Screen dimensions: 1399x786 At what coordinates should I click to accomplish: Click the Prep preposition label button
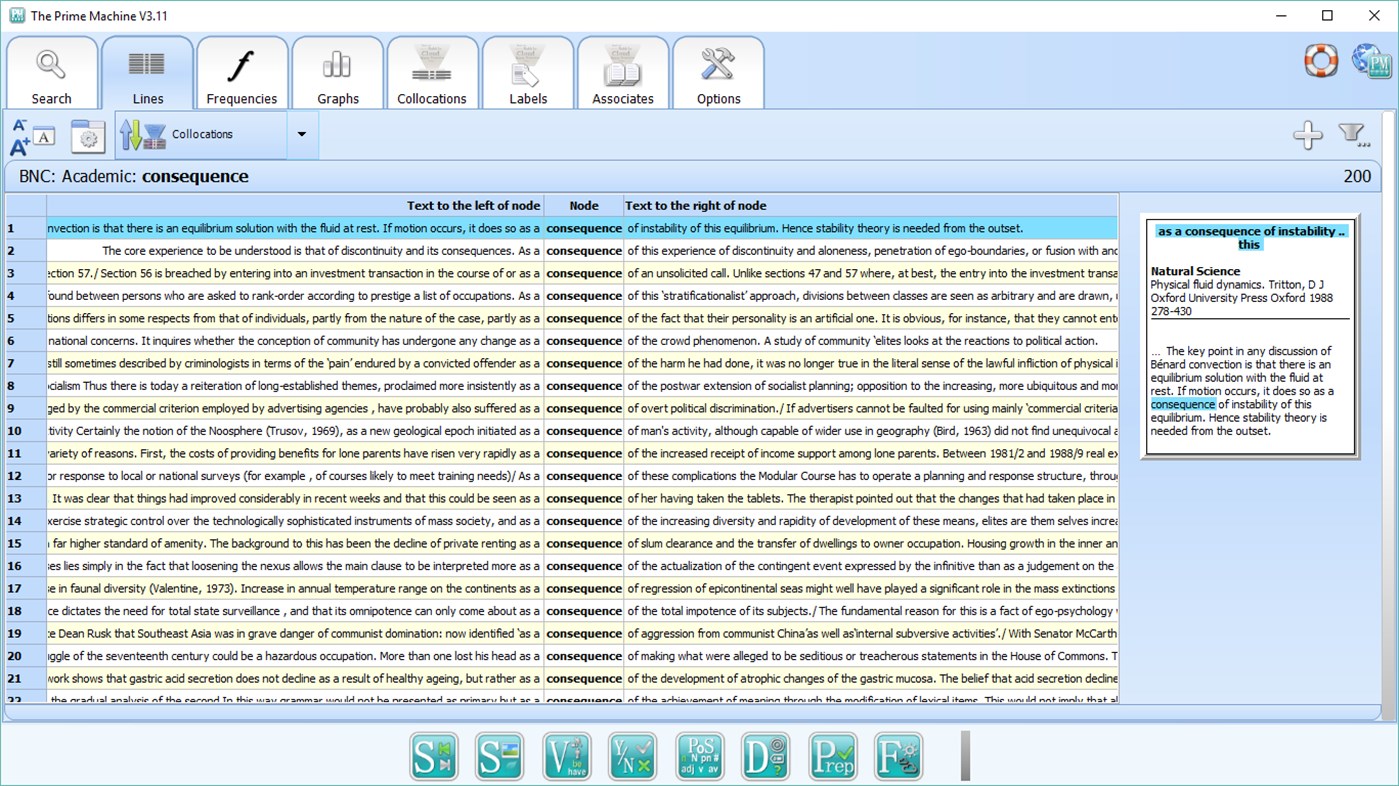tap(833, 756)
